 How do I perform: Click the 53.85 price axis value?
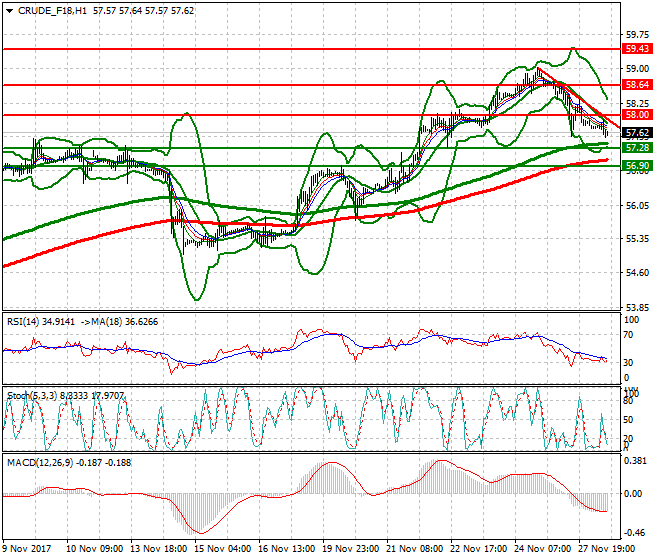637,307
